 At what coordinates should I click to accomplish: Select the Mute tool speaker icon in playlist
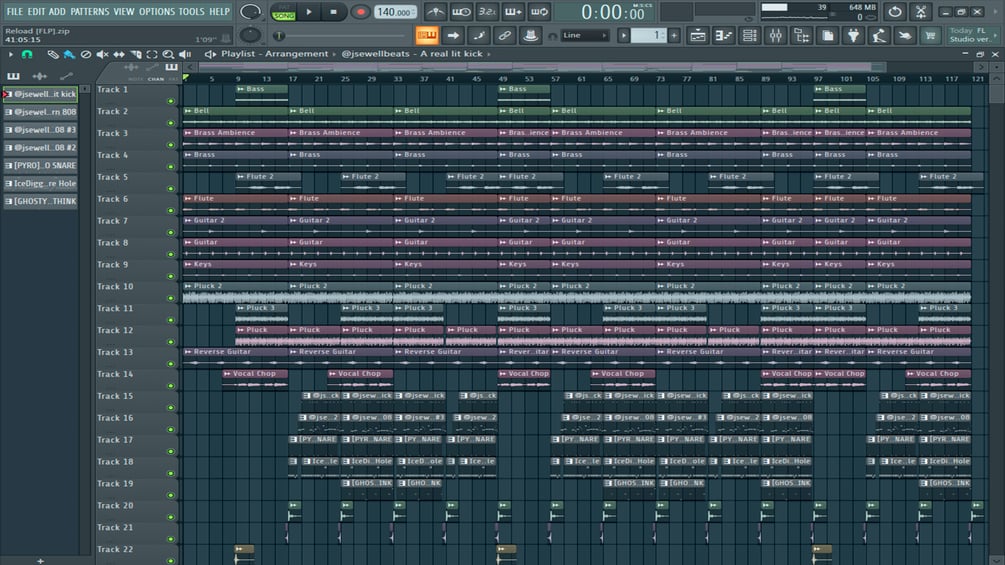click(x=102, y=54)
